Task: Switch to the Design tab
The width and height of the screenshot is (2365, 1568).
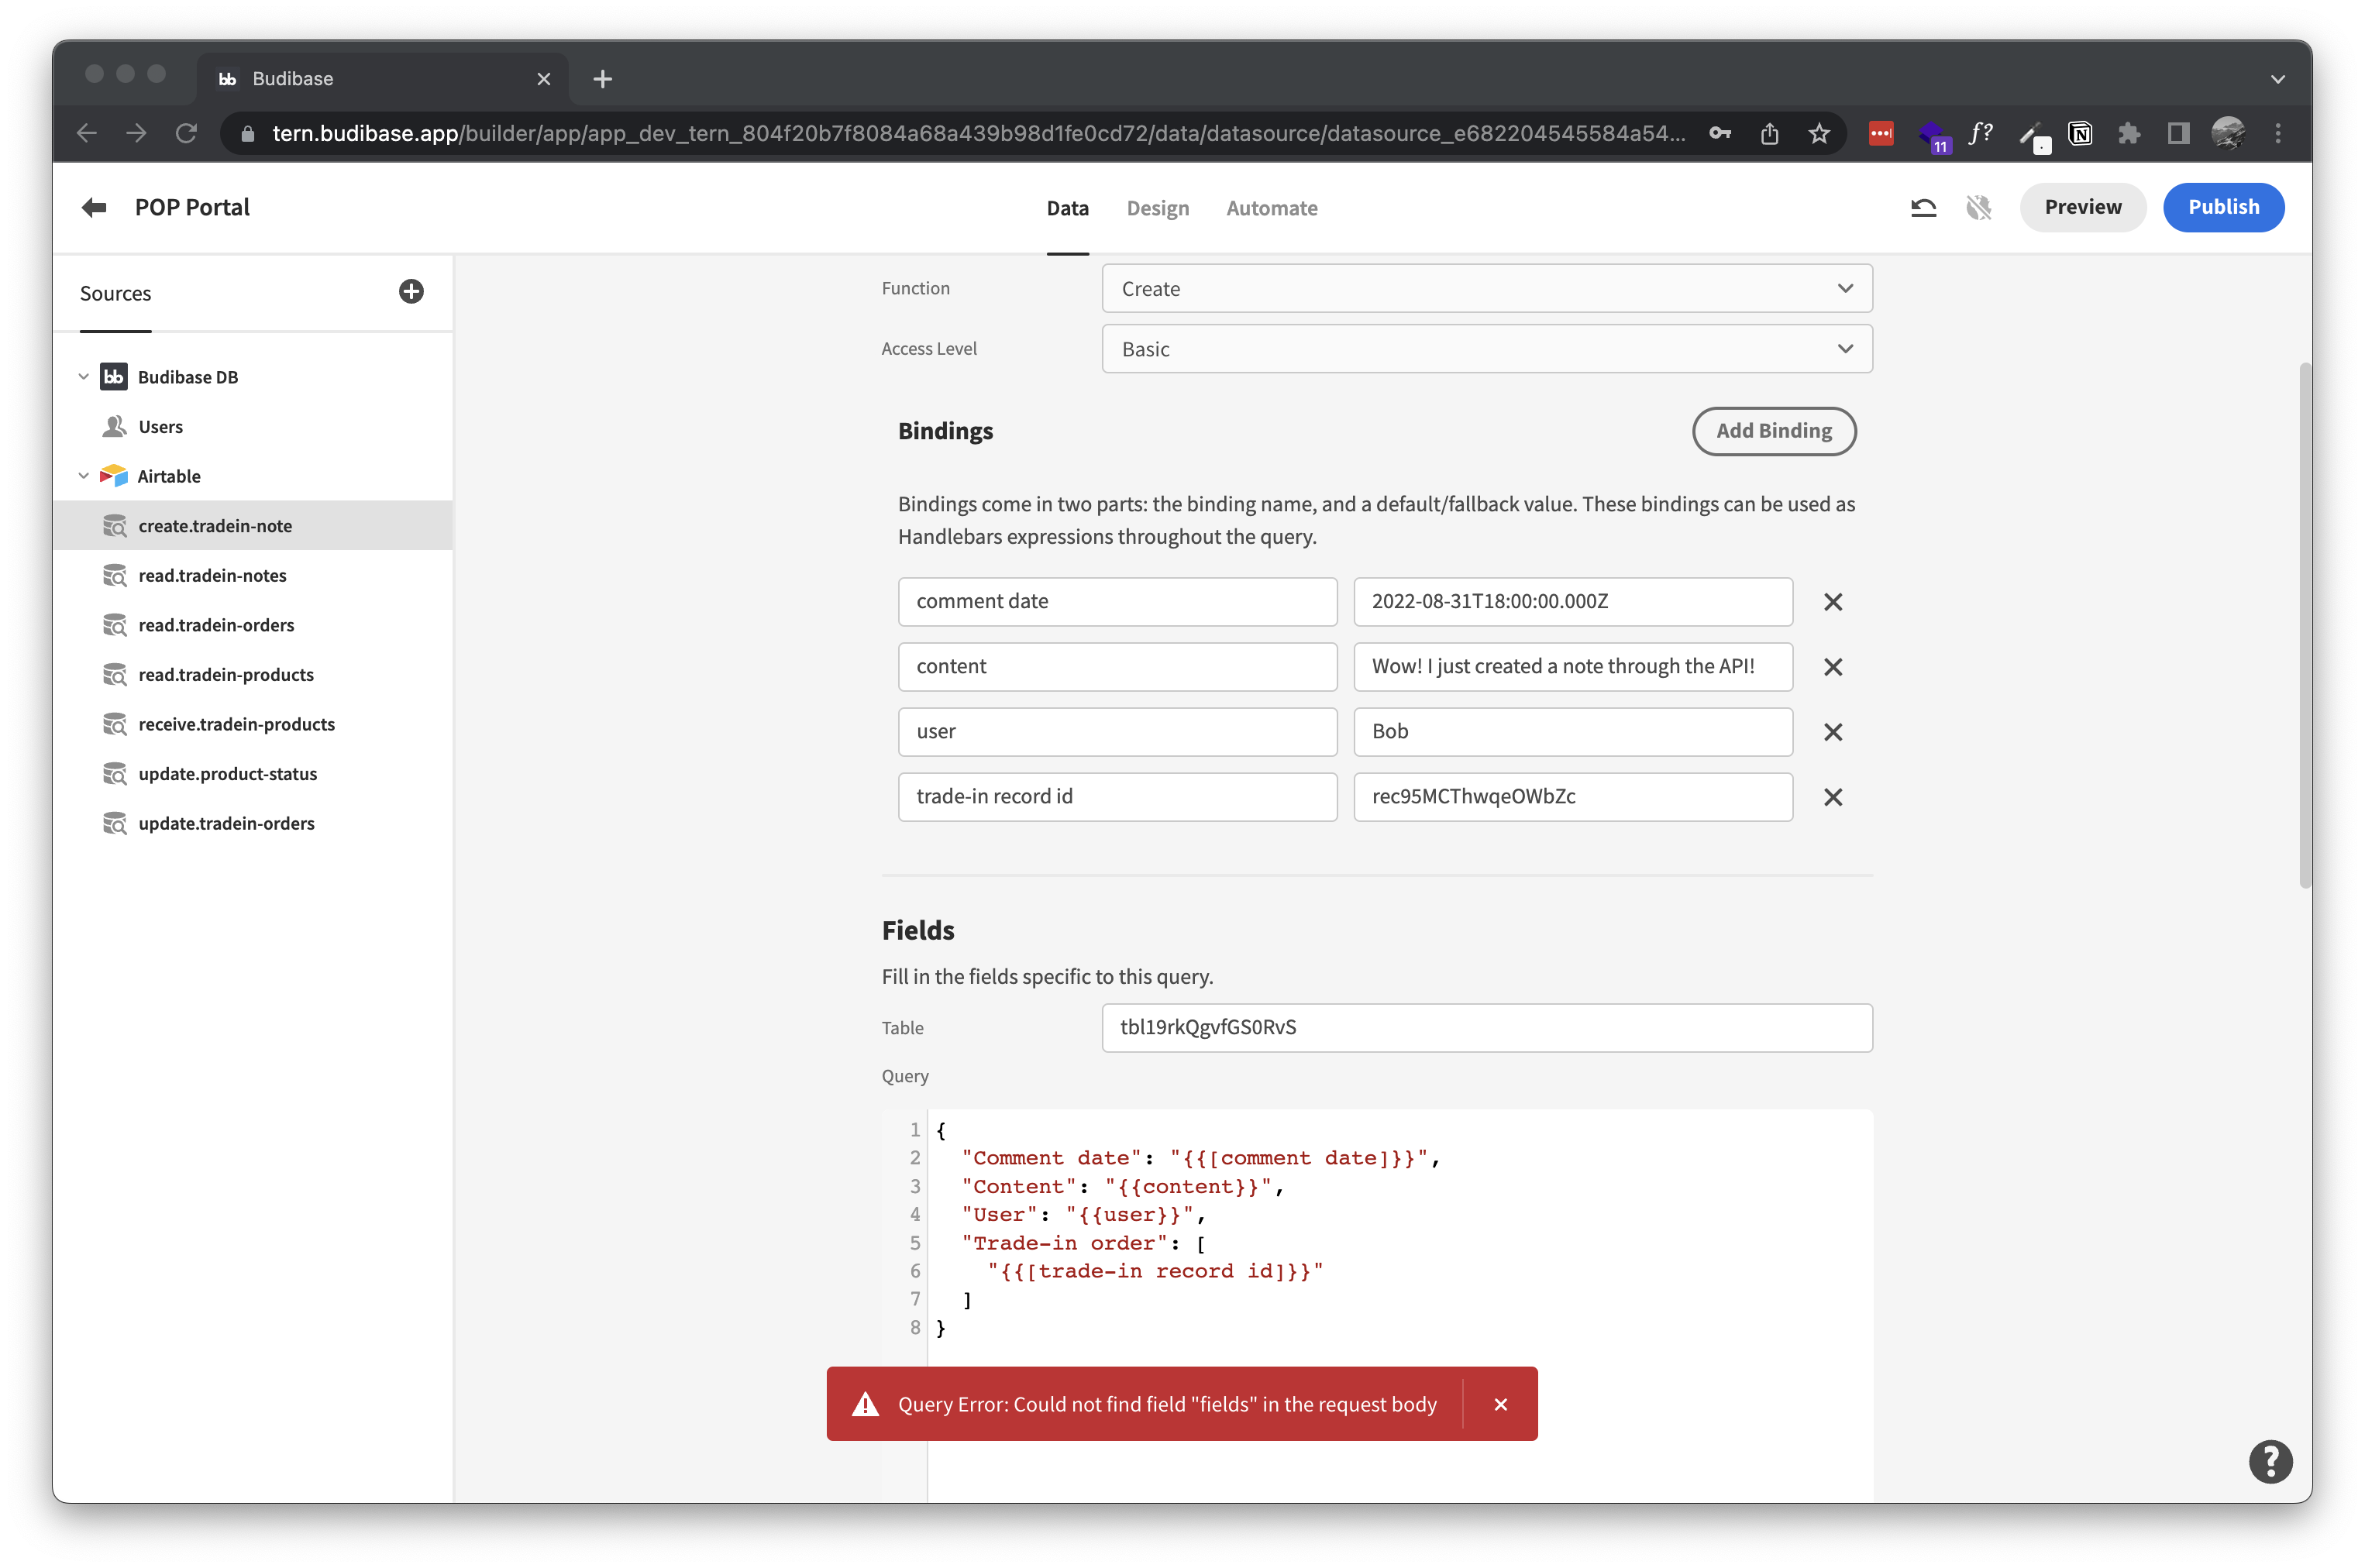Action: (x=1157, y=208)
